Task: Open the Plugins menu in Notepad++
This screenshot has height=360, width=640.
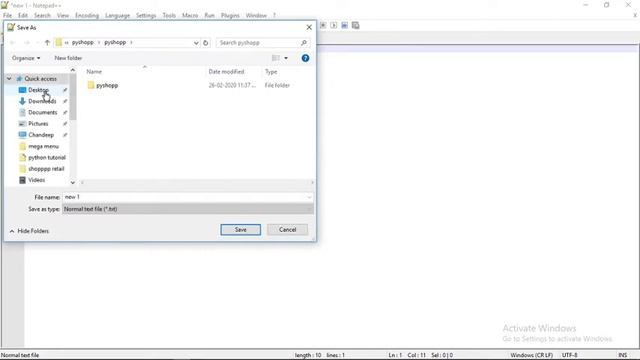Action: click(x=230, y=16)
